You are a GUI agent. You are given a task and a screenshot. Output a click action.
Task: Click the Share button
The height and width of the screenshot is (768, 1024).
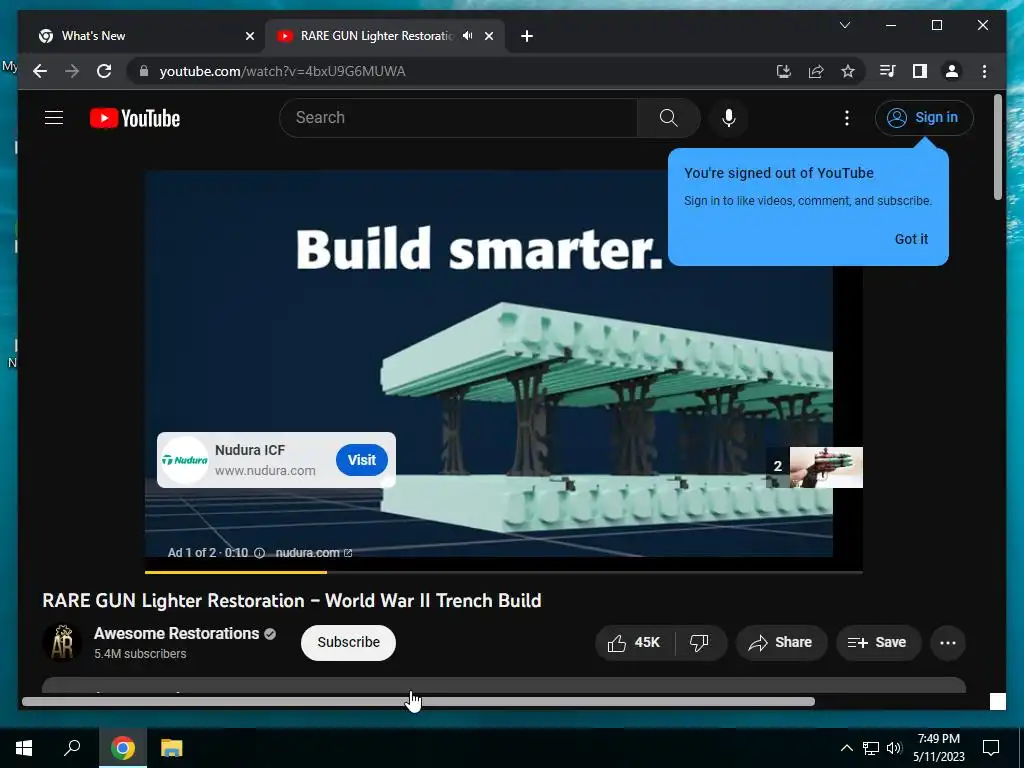781,643
